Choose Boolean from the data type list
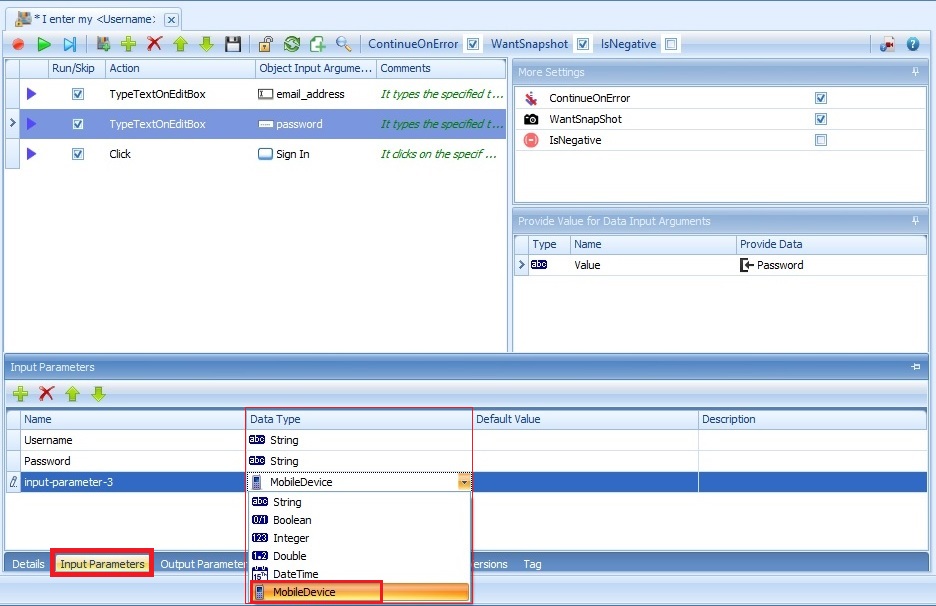Viewport: 936px width, 606px height. click(359, 520)
